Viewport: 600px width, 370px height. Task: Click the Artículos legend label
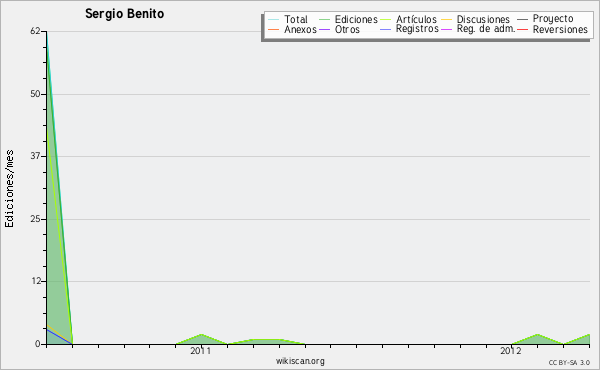(416, 19)
